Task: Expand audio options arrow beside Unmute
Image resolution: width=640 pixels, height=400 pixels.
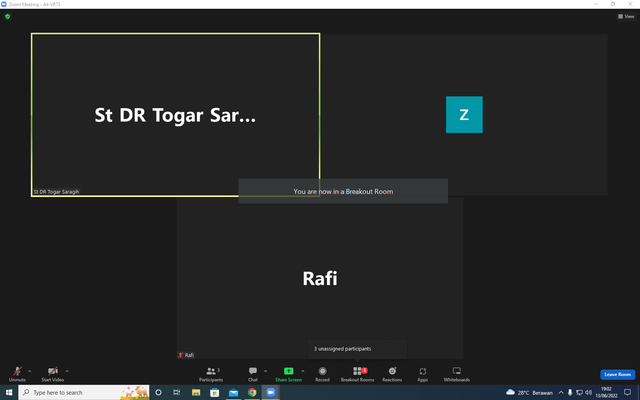Action: (29, 371)
